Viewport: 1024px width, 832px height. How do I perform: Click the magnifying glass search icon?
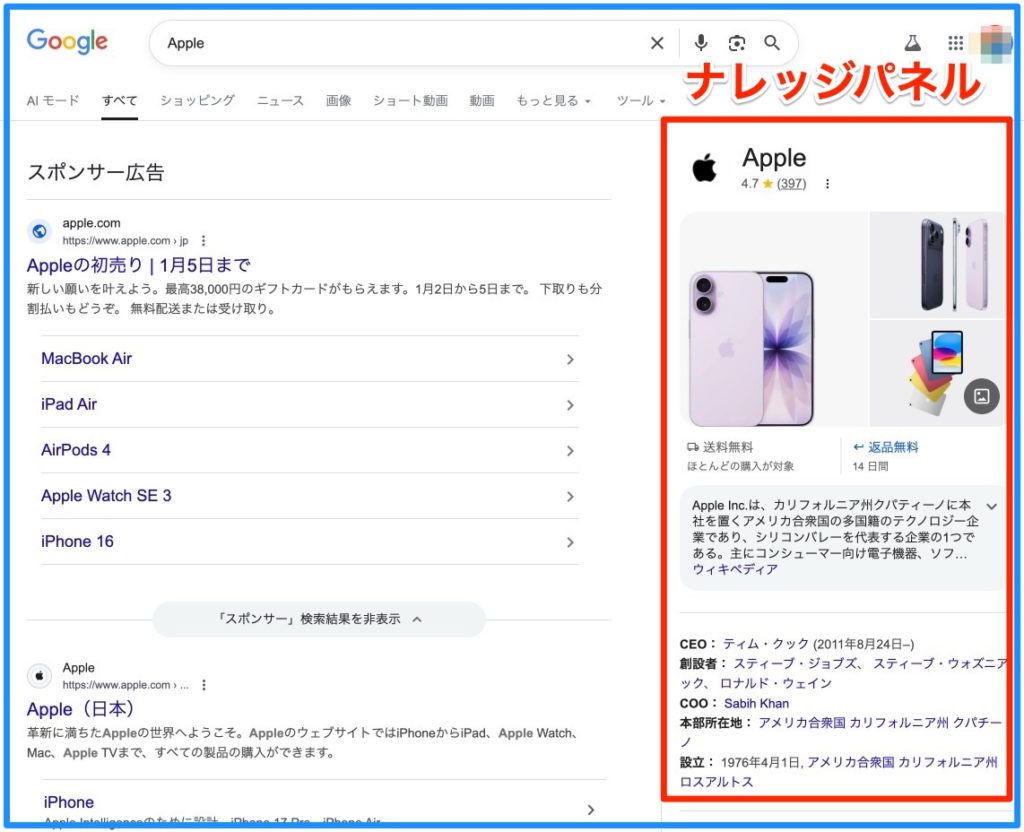tap(772, 43)
